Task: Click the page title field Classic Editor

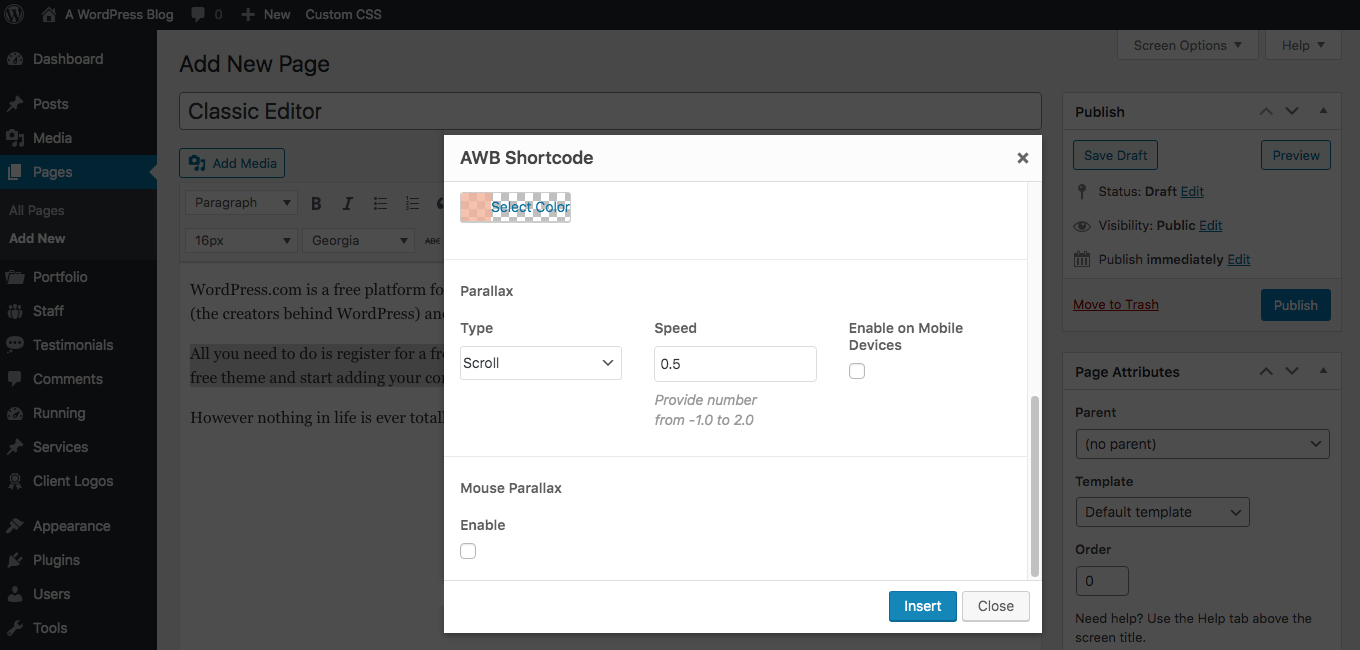Action: pyautogui.click(x=610, y=111)
